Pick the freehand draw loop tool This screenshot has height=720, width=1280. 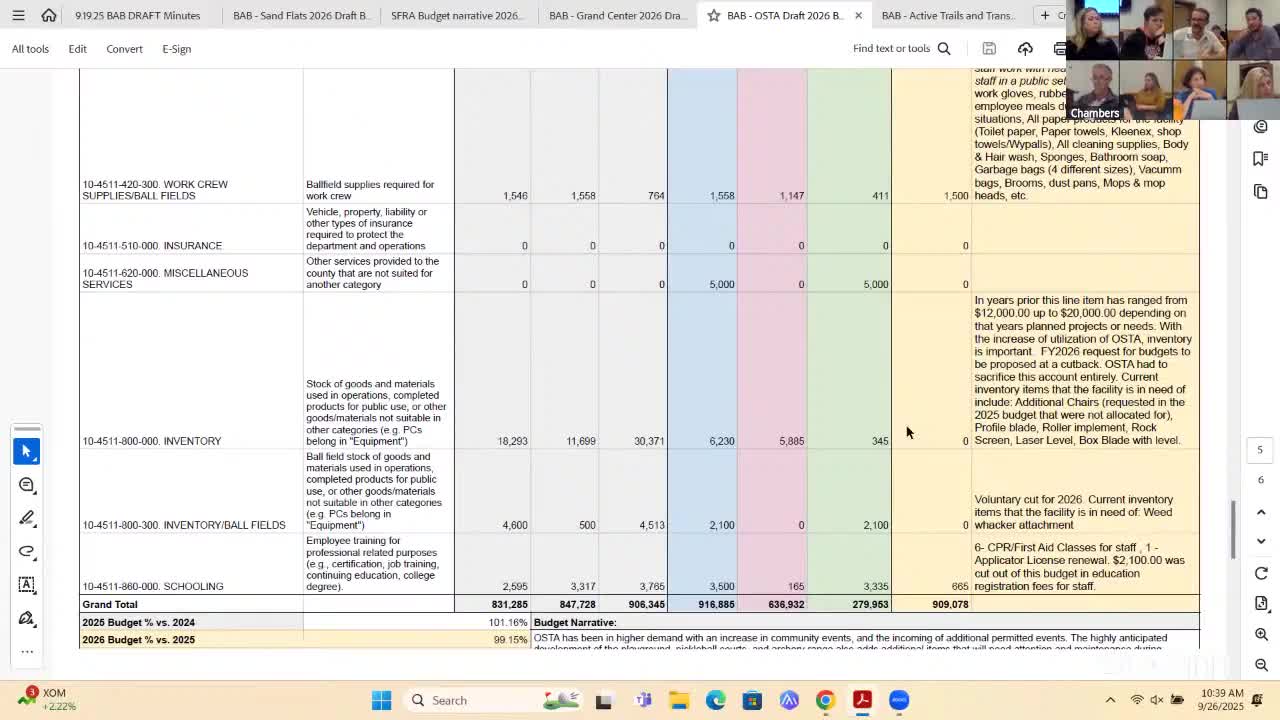pos(27,551)
